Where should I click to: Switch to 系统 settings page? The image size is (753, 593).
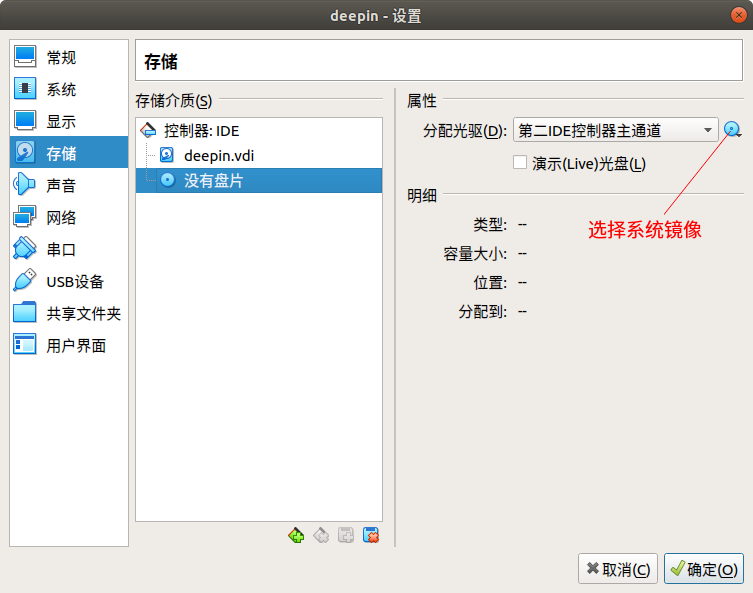point(69,89)
